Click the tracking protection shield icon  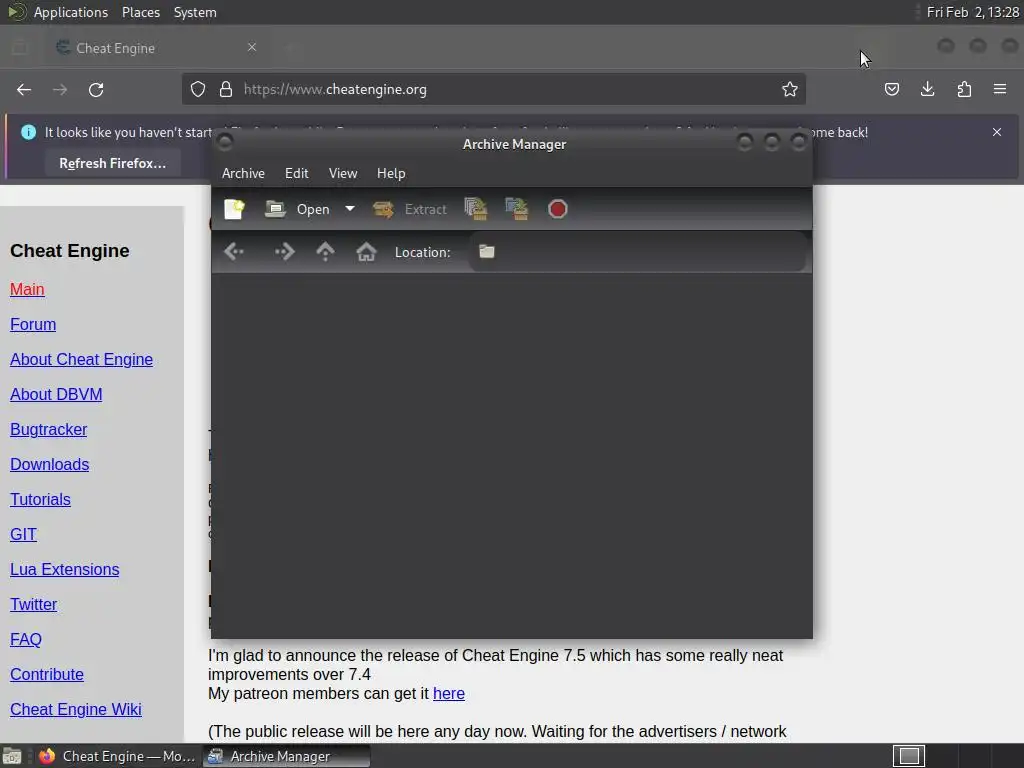click(x=198, y=89)
